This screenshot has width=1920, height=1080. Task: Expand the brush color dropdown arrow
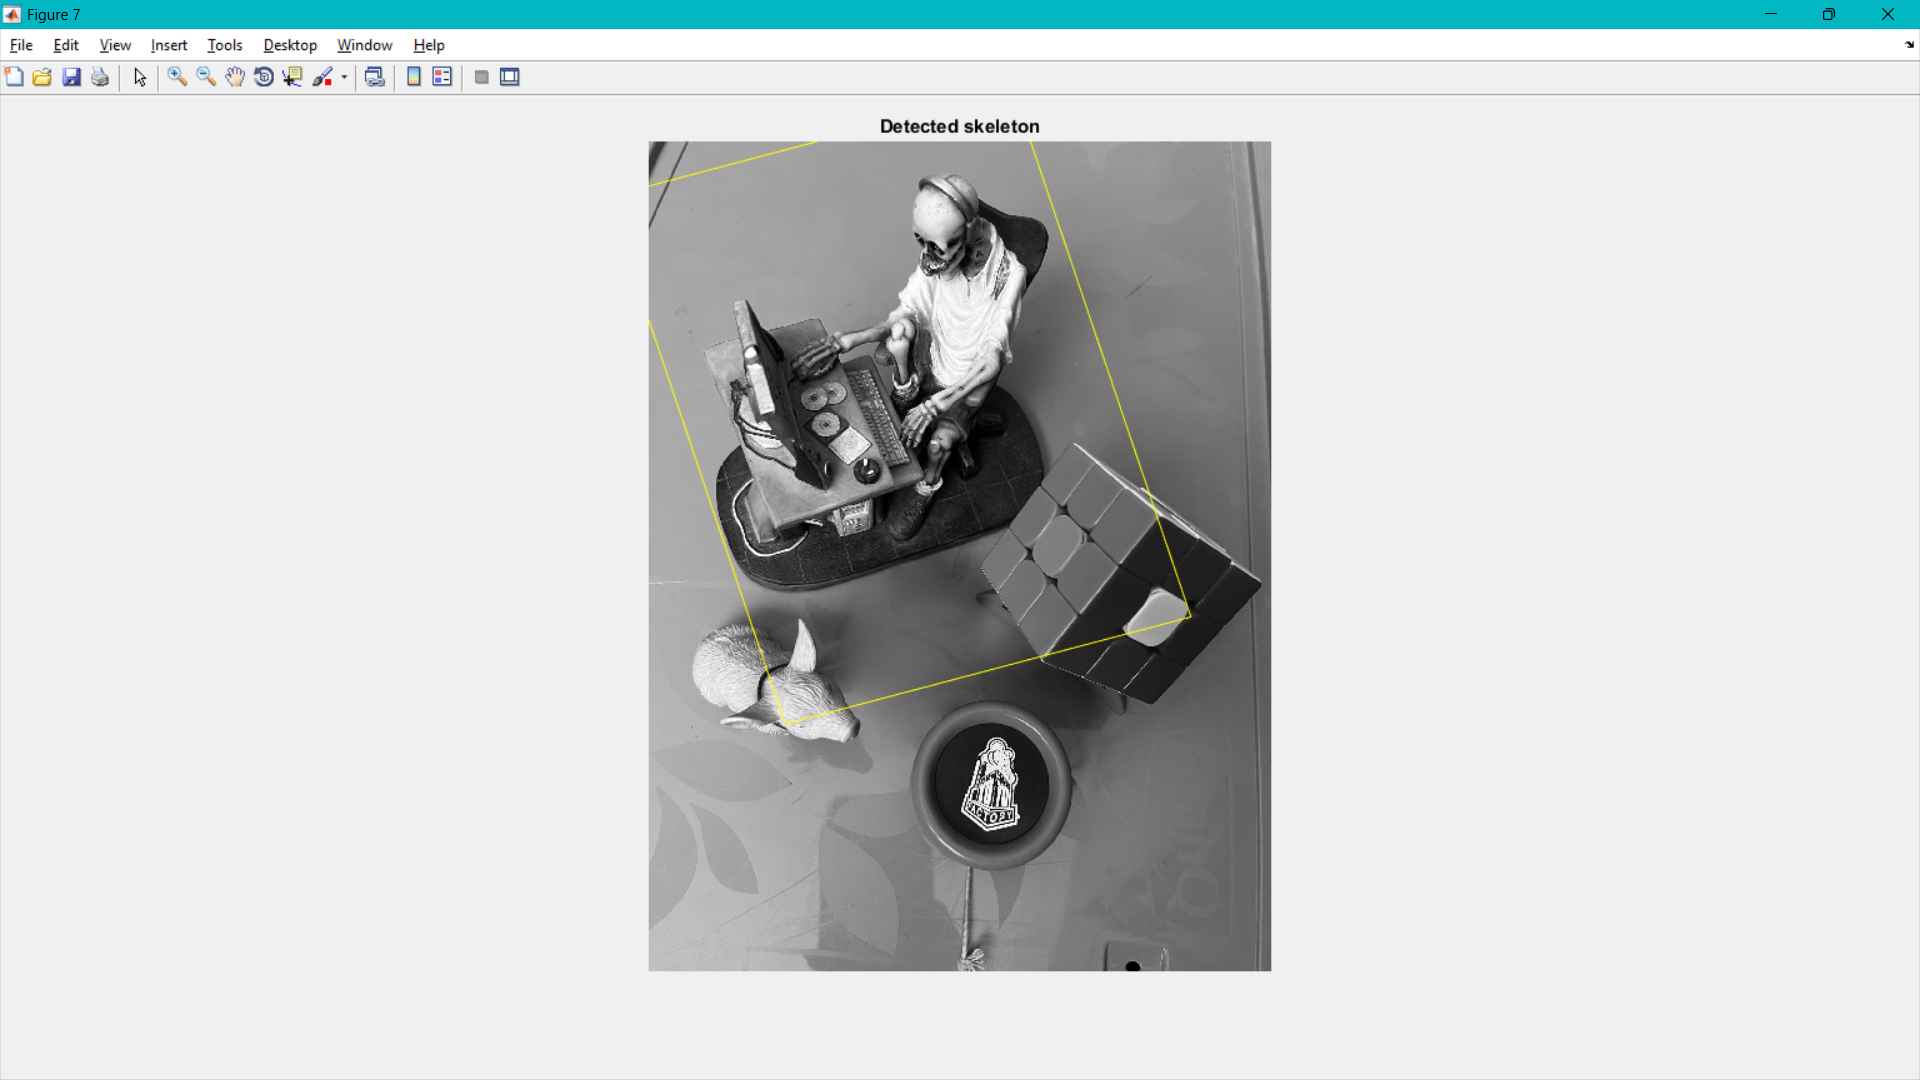pyautogui.click(x=344, y=77)
